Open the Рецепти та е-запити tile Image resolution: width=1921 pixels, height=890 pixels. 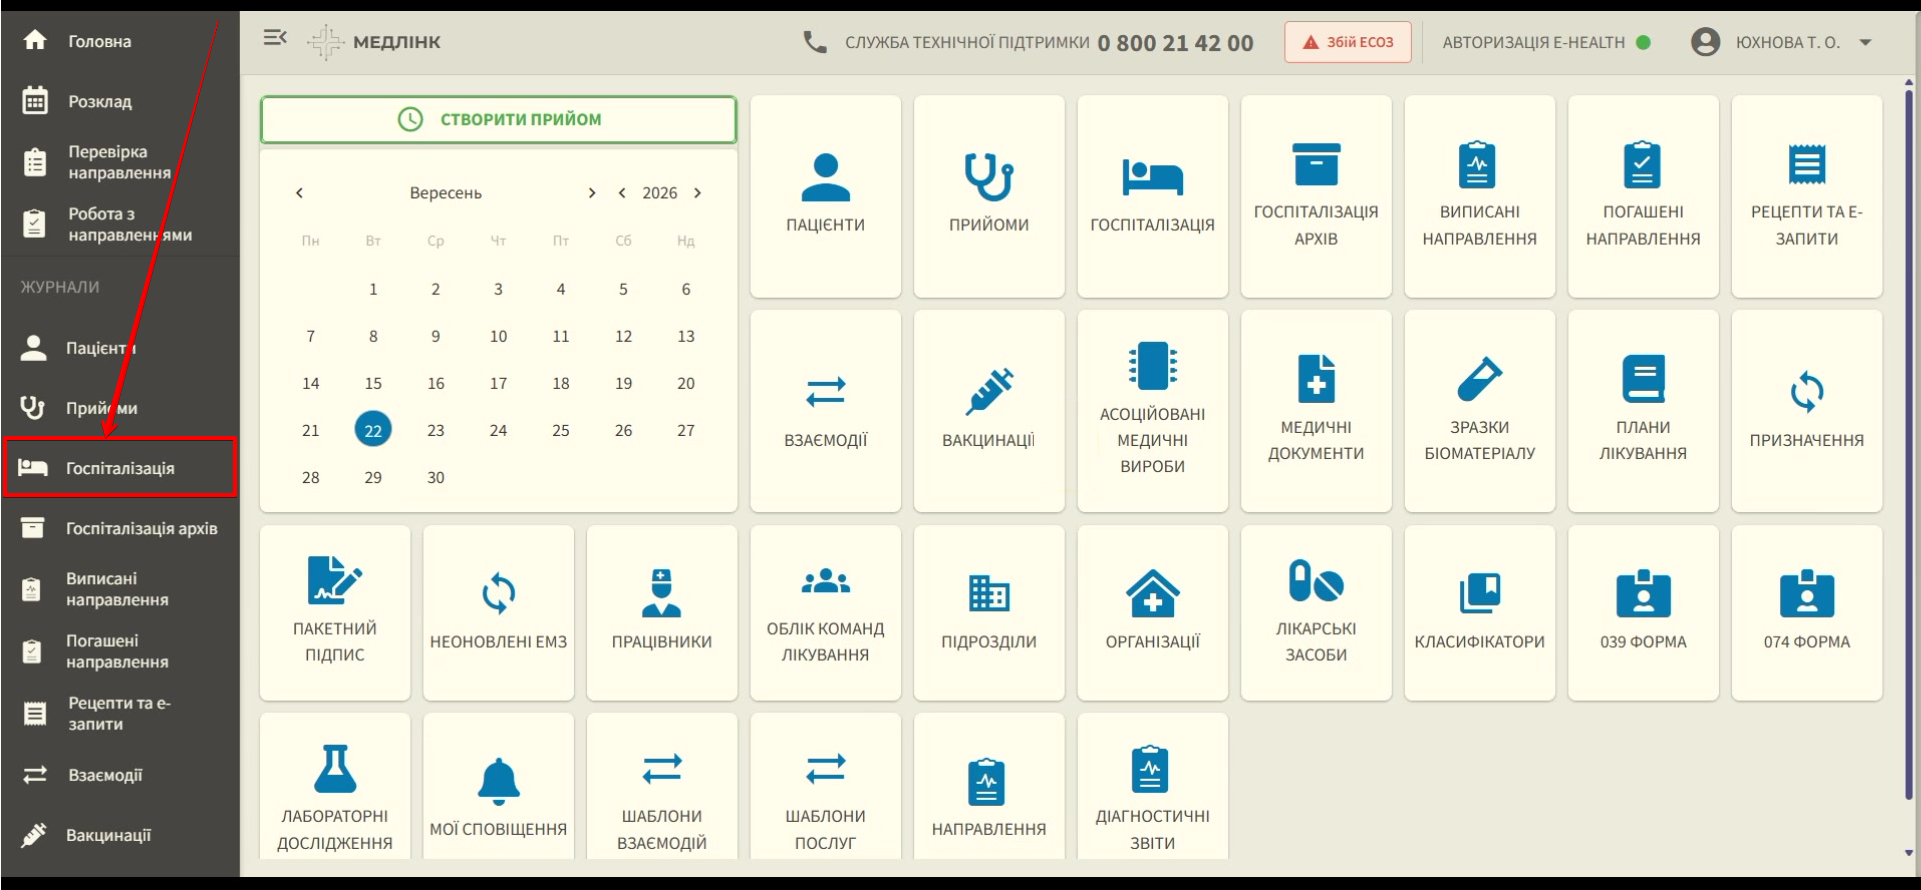[x=1806, y=196]
